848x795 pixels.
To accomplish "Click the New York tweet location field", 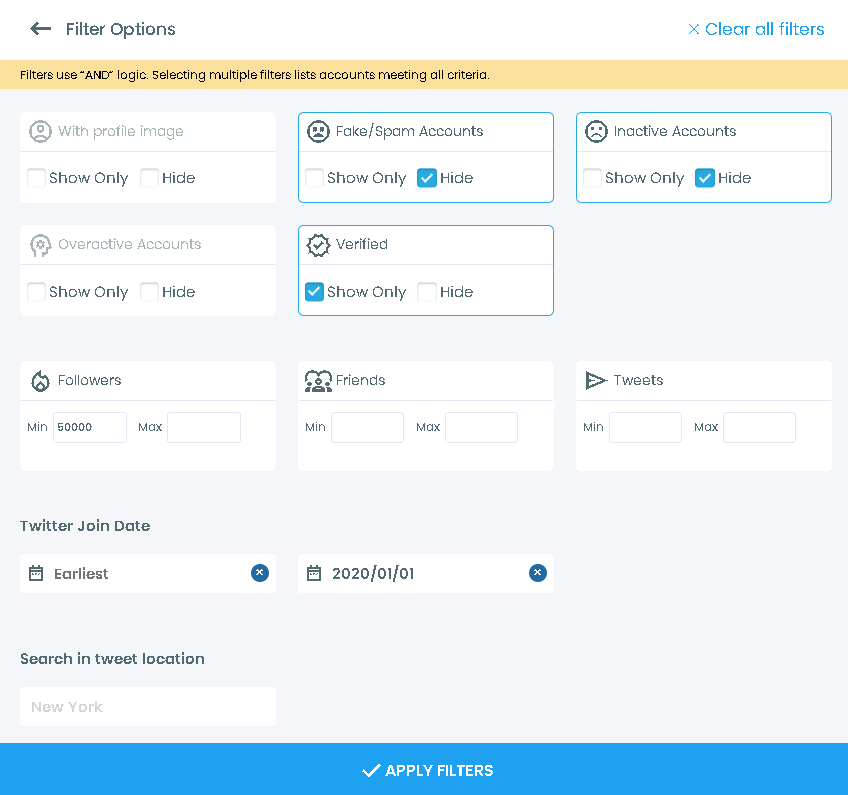I will tap(147, 706).
